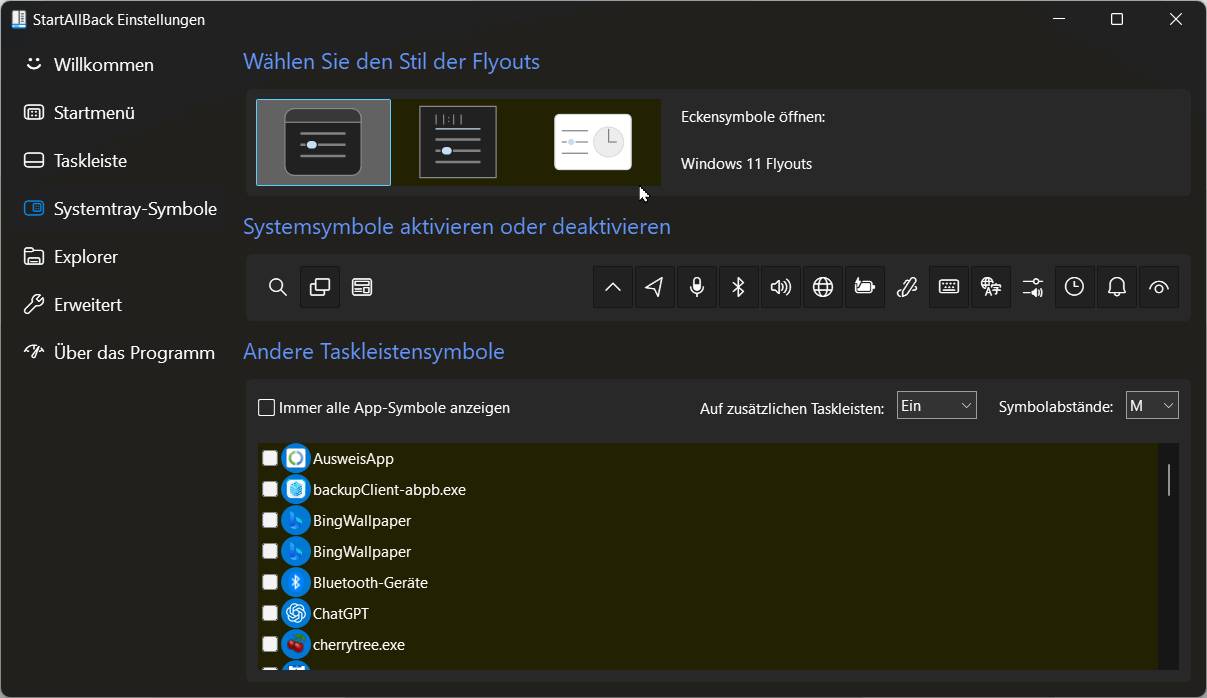Toggle the Bluetooth system icon
This screenshot has height=698, width=1207.
pyautogui.click(x=739, y=287)
